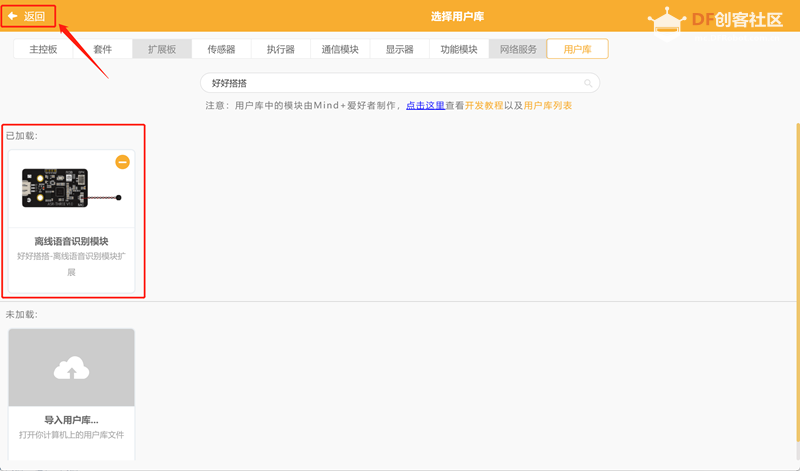This screenshot has width=800, height=471.
Task: Click the 好好搭搭-离线语音识别模块扩展 description text
Action: [71, 264]
